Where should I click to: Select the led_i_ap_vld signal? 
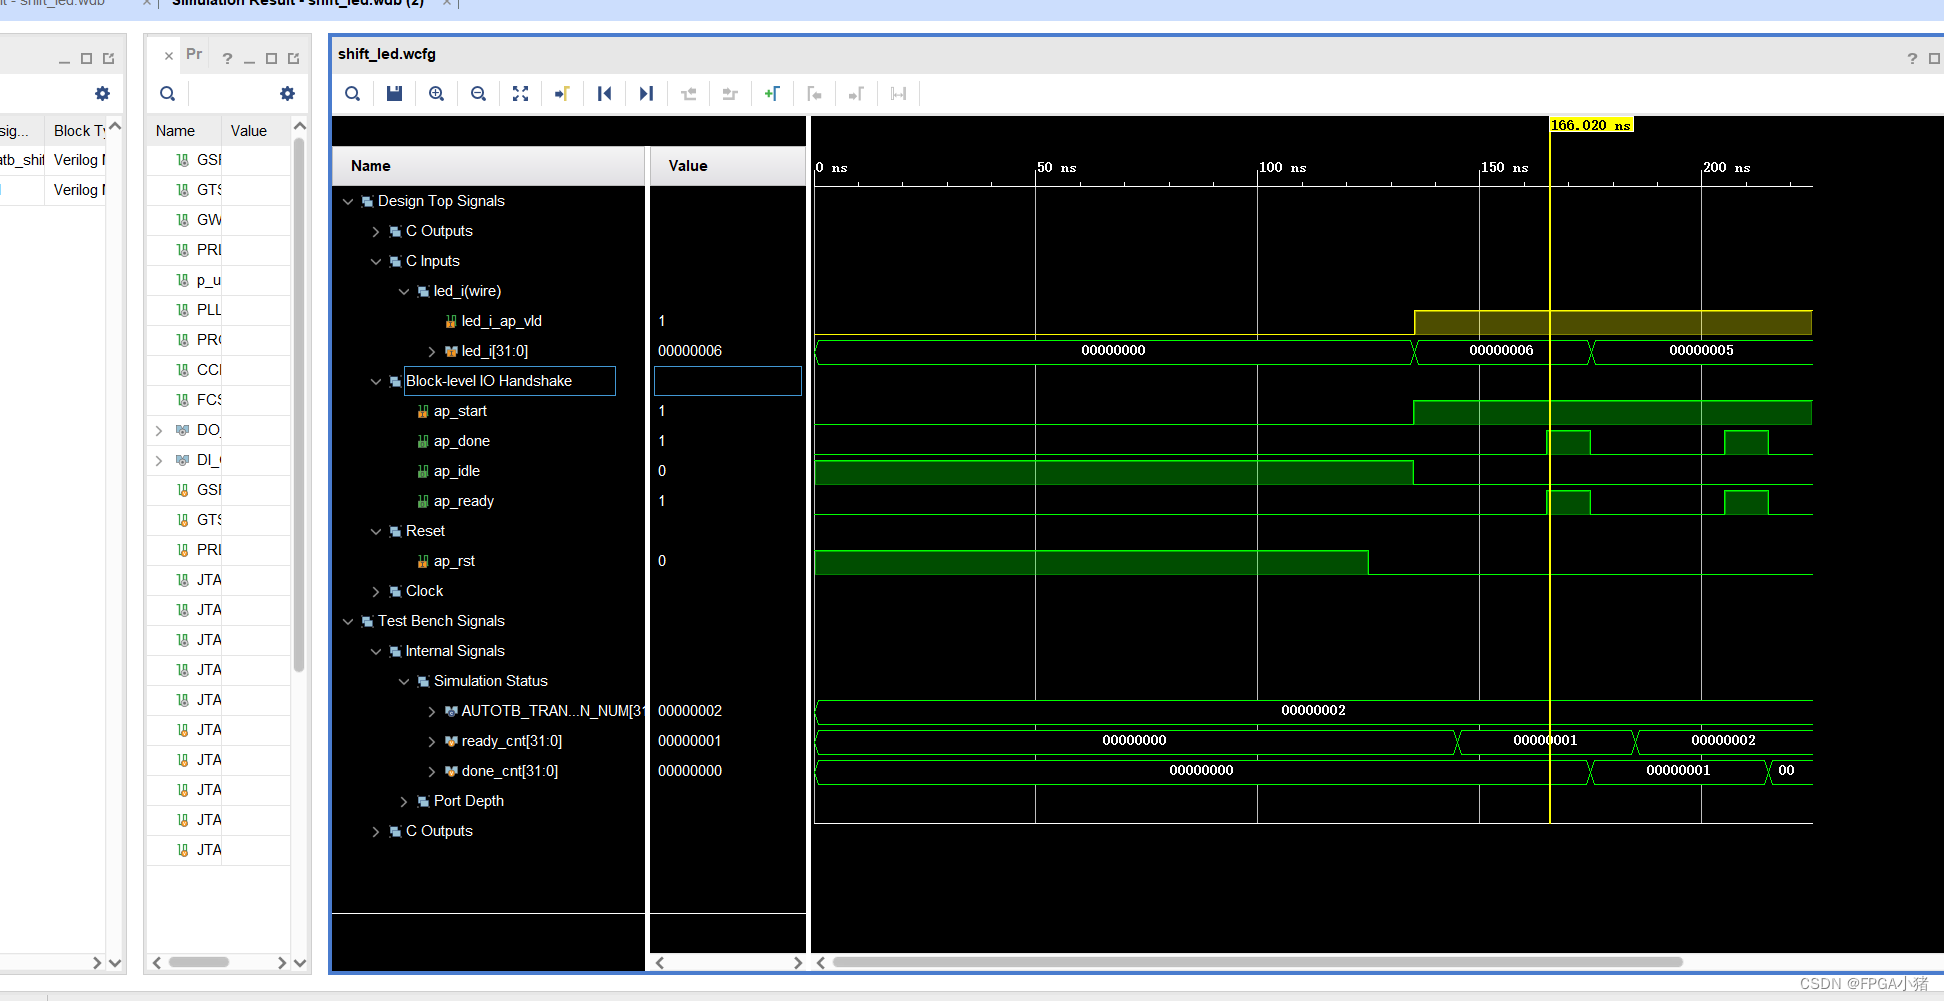coord(501,321)
